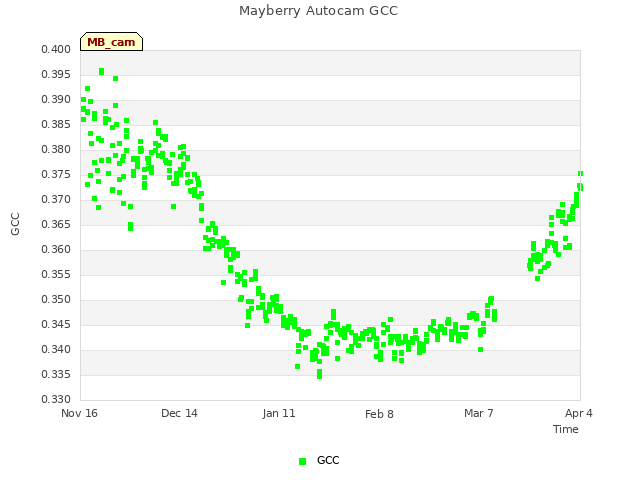Click the 0.365 y-axis value

click(x=56, y=224)
